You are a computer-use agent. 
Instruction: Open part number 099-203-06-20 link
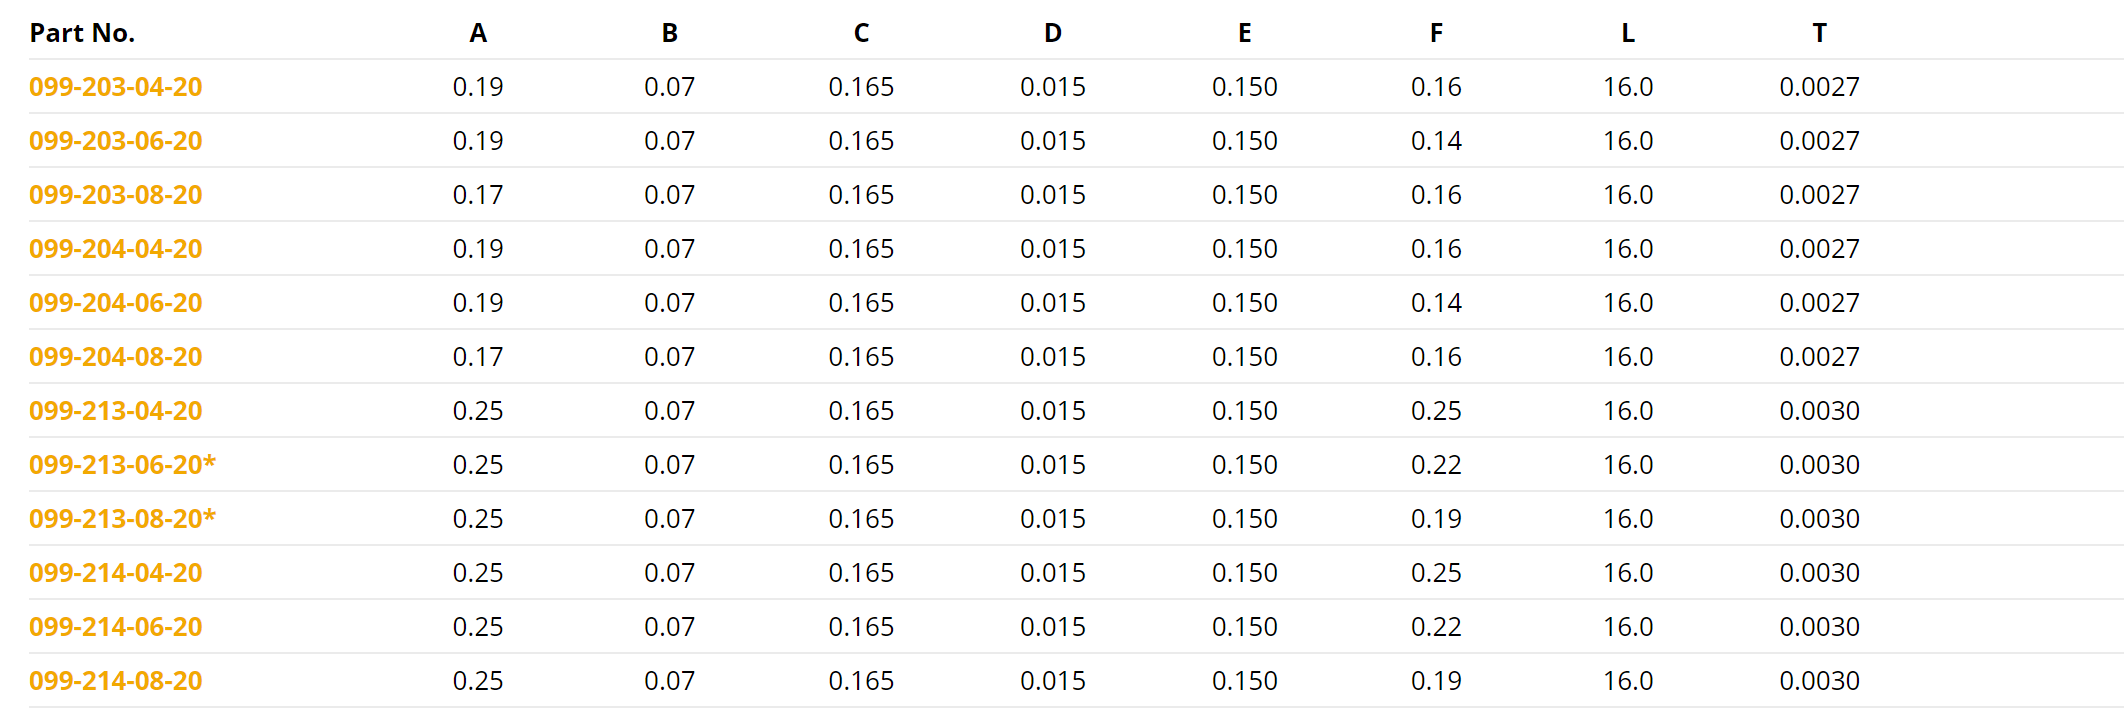tap(116, 141)
